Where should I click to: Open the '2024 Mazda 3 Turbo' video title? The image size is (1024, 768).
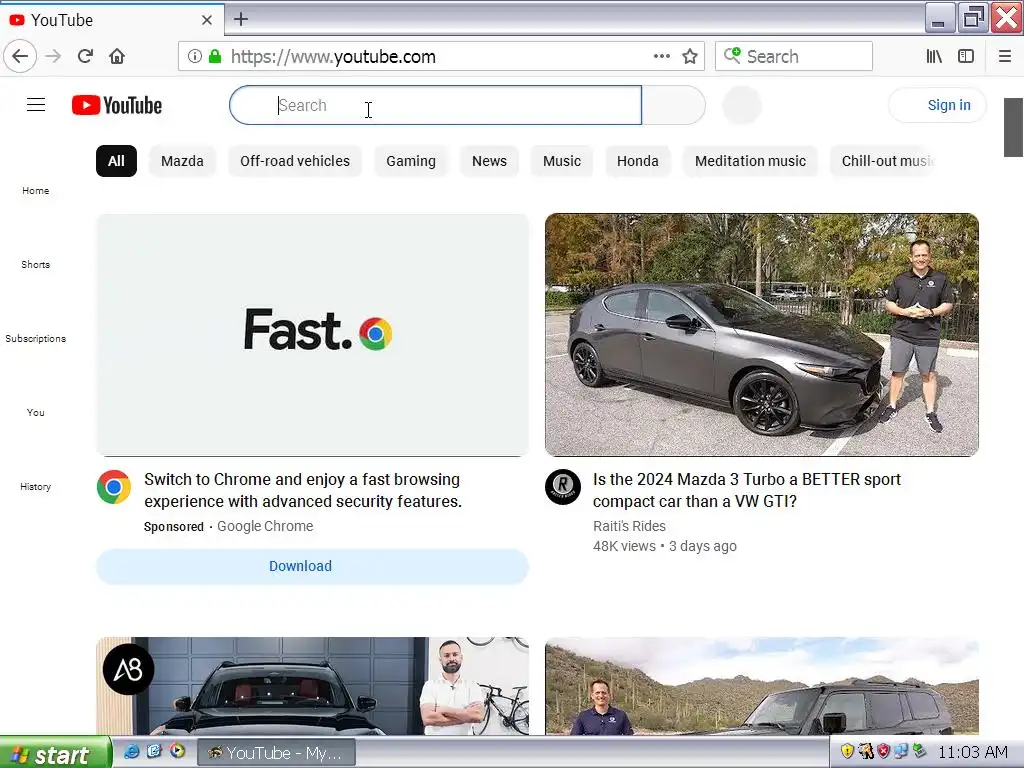pyautogui.click(x=746, y=490)
